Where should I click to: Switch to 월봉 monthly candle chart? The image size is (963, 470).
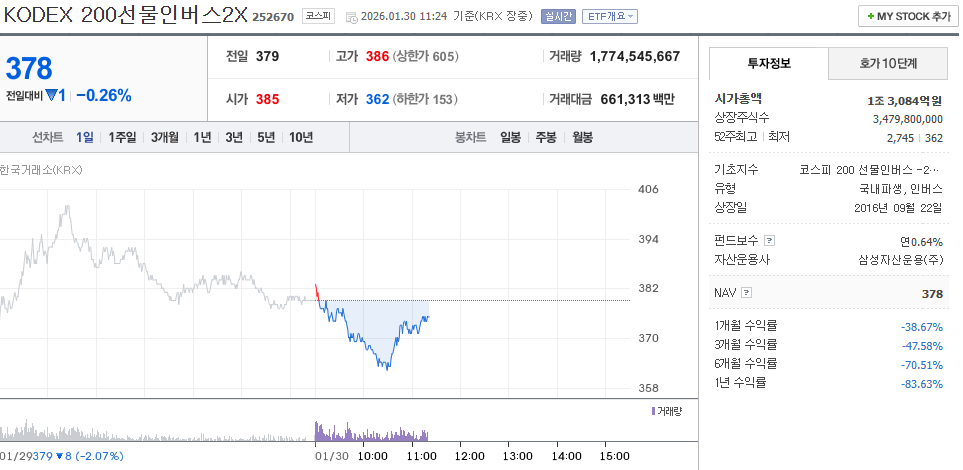point(582,137)
